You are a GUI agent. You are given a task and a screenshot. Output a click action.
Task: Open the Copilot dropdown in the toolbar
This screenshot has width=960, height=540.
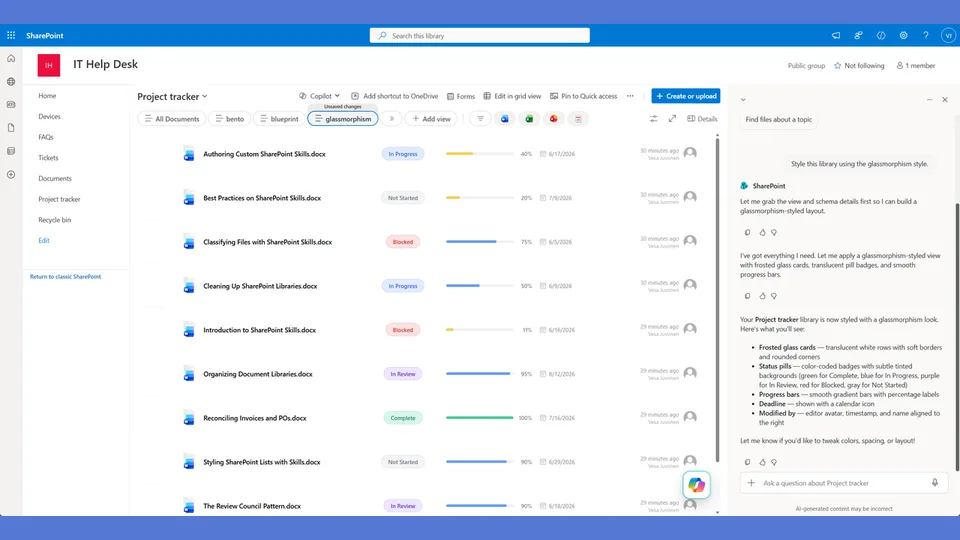[319, 96]
